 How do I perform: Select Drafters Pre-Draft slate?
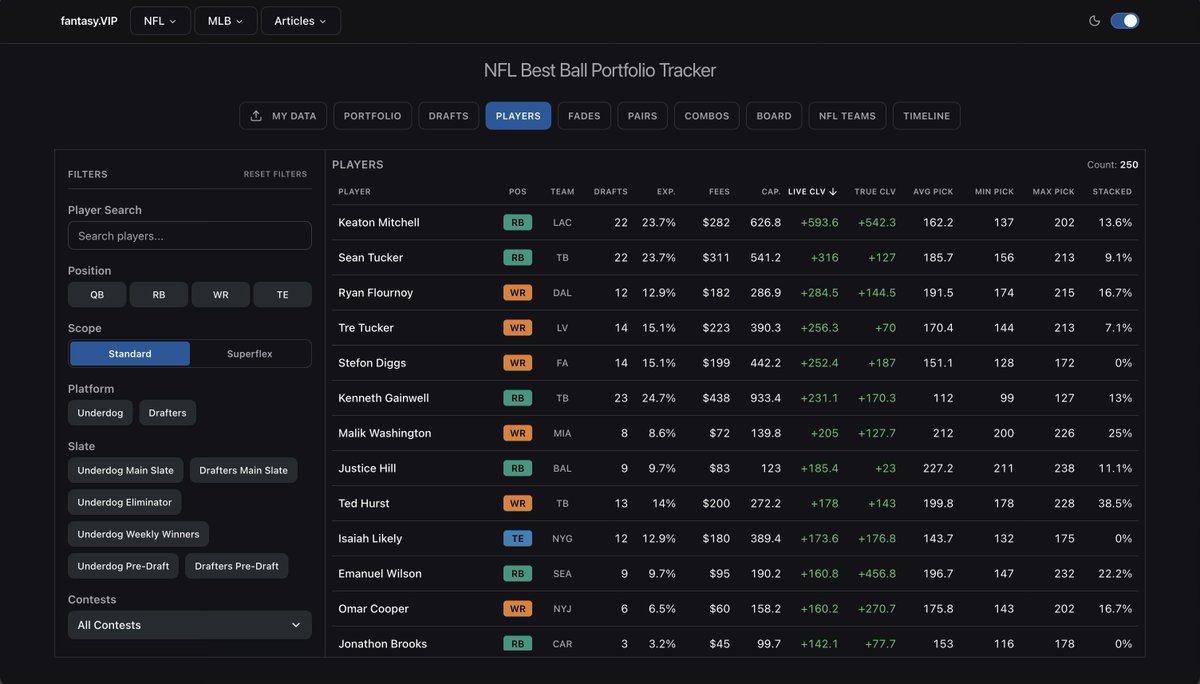click(x=237, y=566)
